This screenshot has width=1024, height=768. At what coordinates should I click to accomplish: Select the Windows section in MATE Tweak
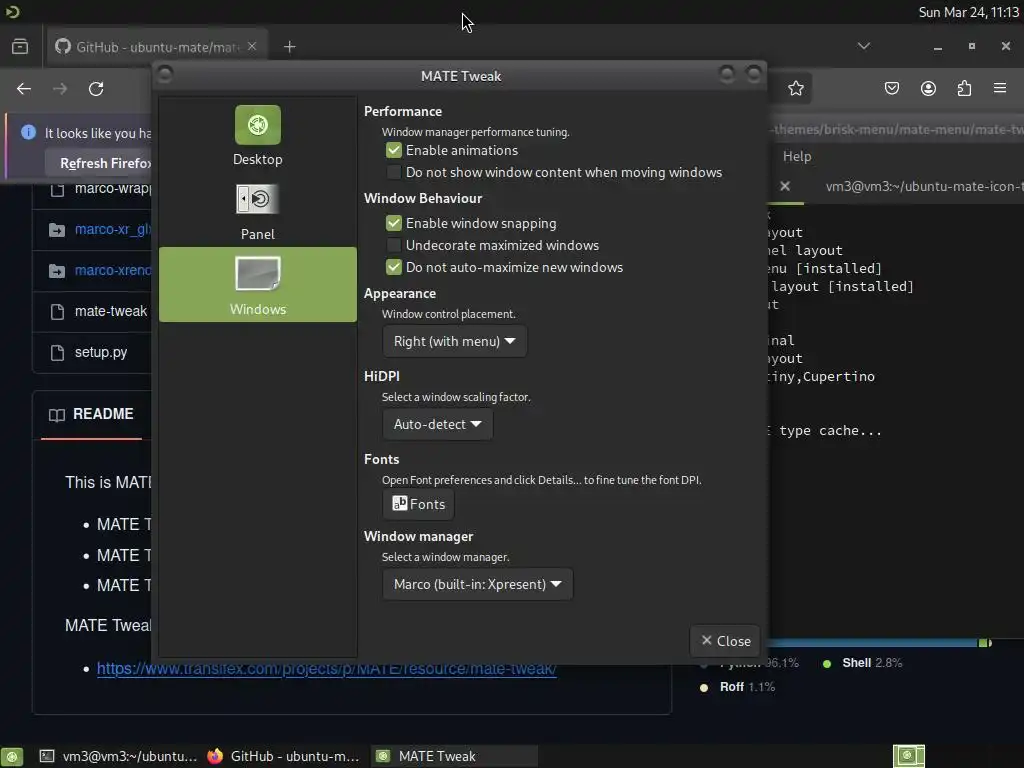pyautogui.click(x=257, y=284)
